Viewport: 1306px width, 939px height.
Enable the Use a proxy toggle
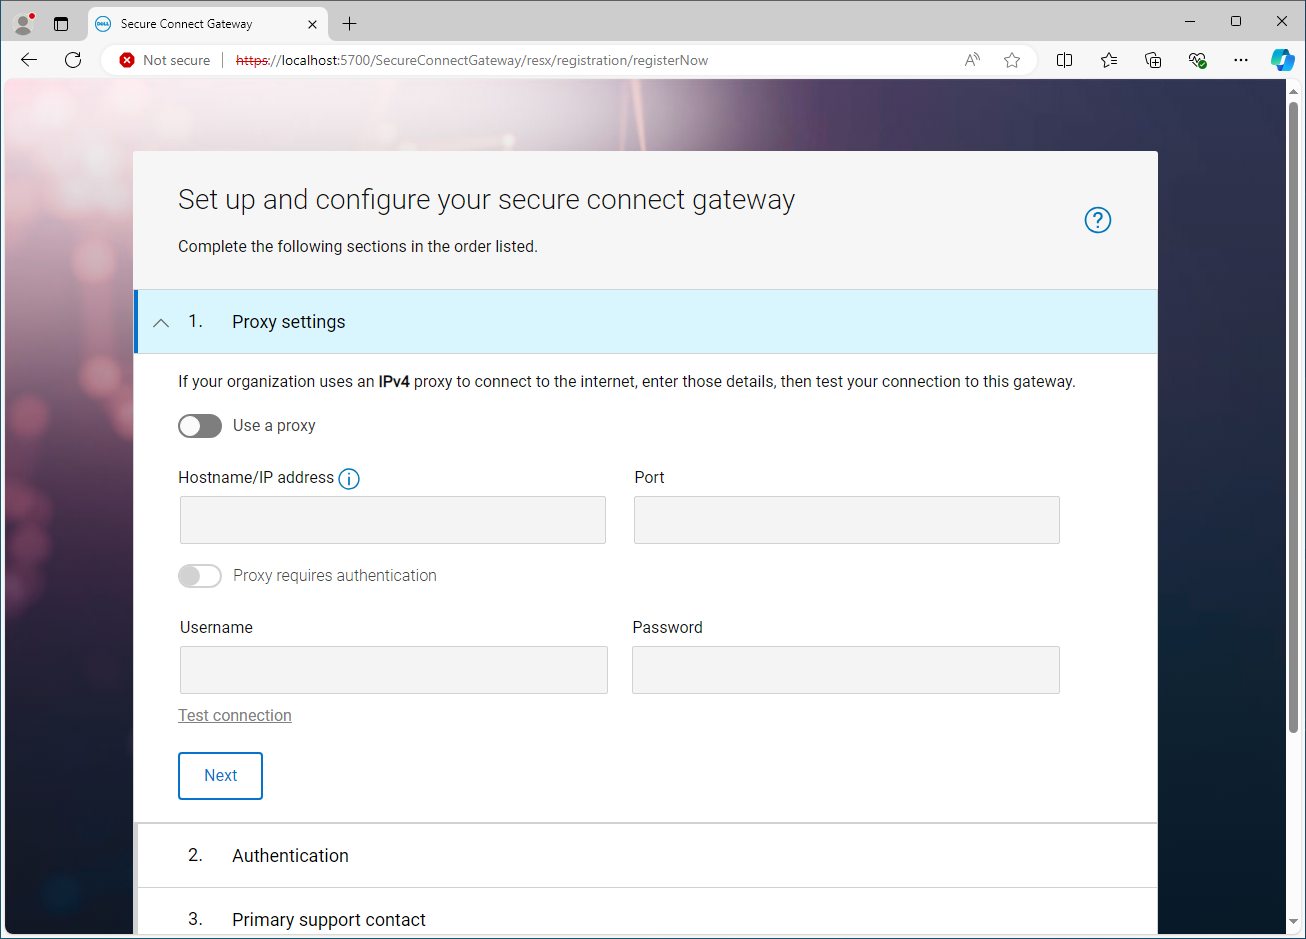click(x=199, y=425)
